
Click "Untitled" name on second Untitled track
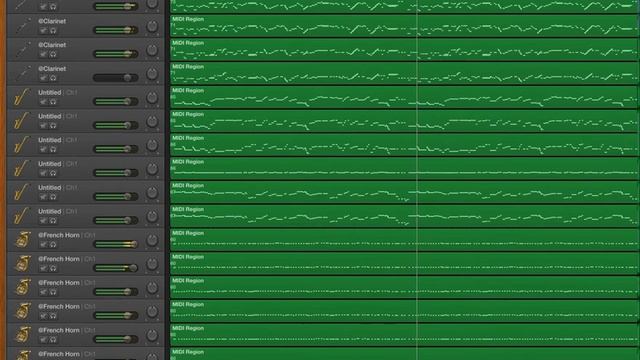[x=49, y=116]
